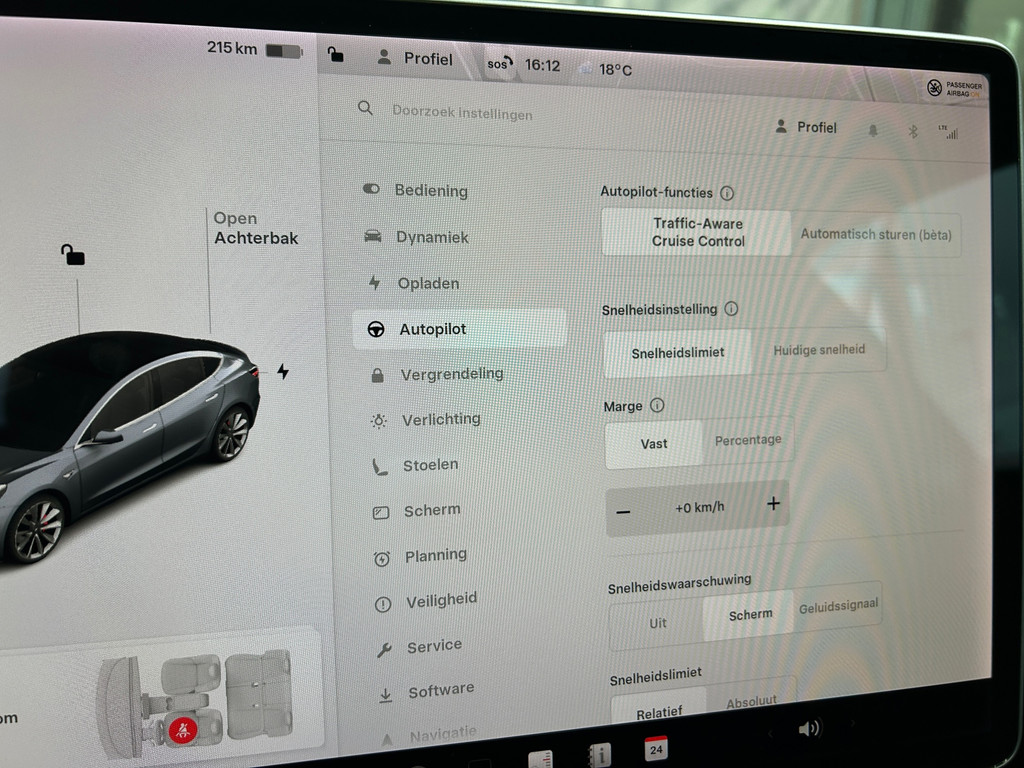Screen dimensions: 1024x768
Task: Tap the LTE signal strength icon
Action: tap(948, 132)
